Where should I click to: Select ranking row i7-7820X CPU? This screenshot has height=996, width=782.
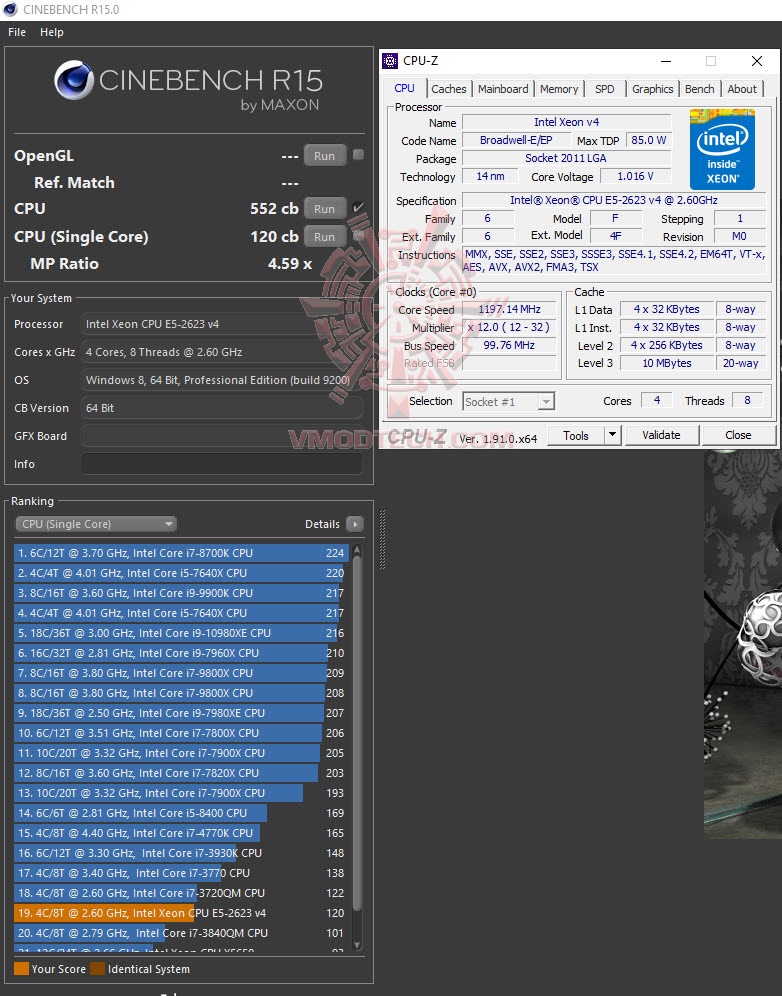pyautogui.click(x=182, y=773)
